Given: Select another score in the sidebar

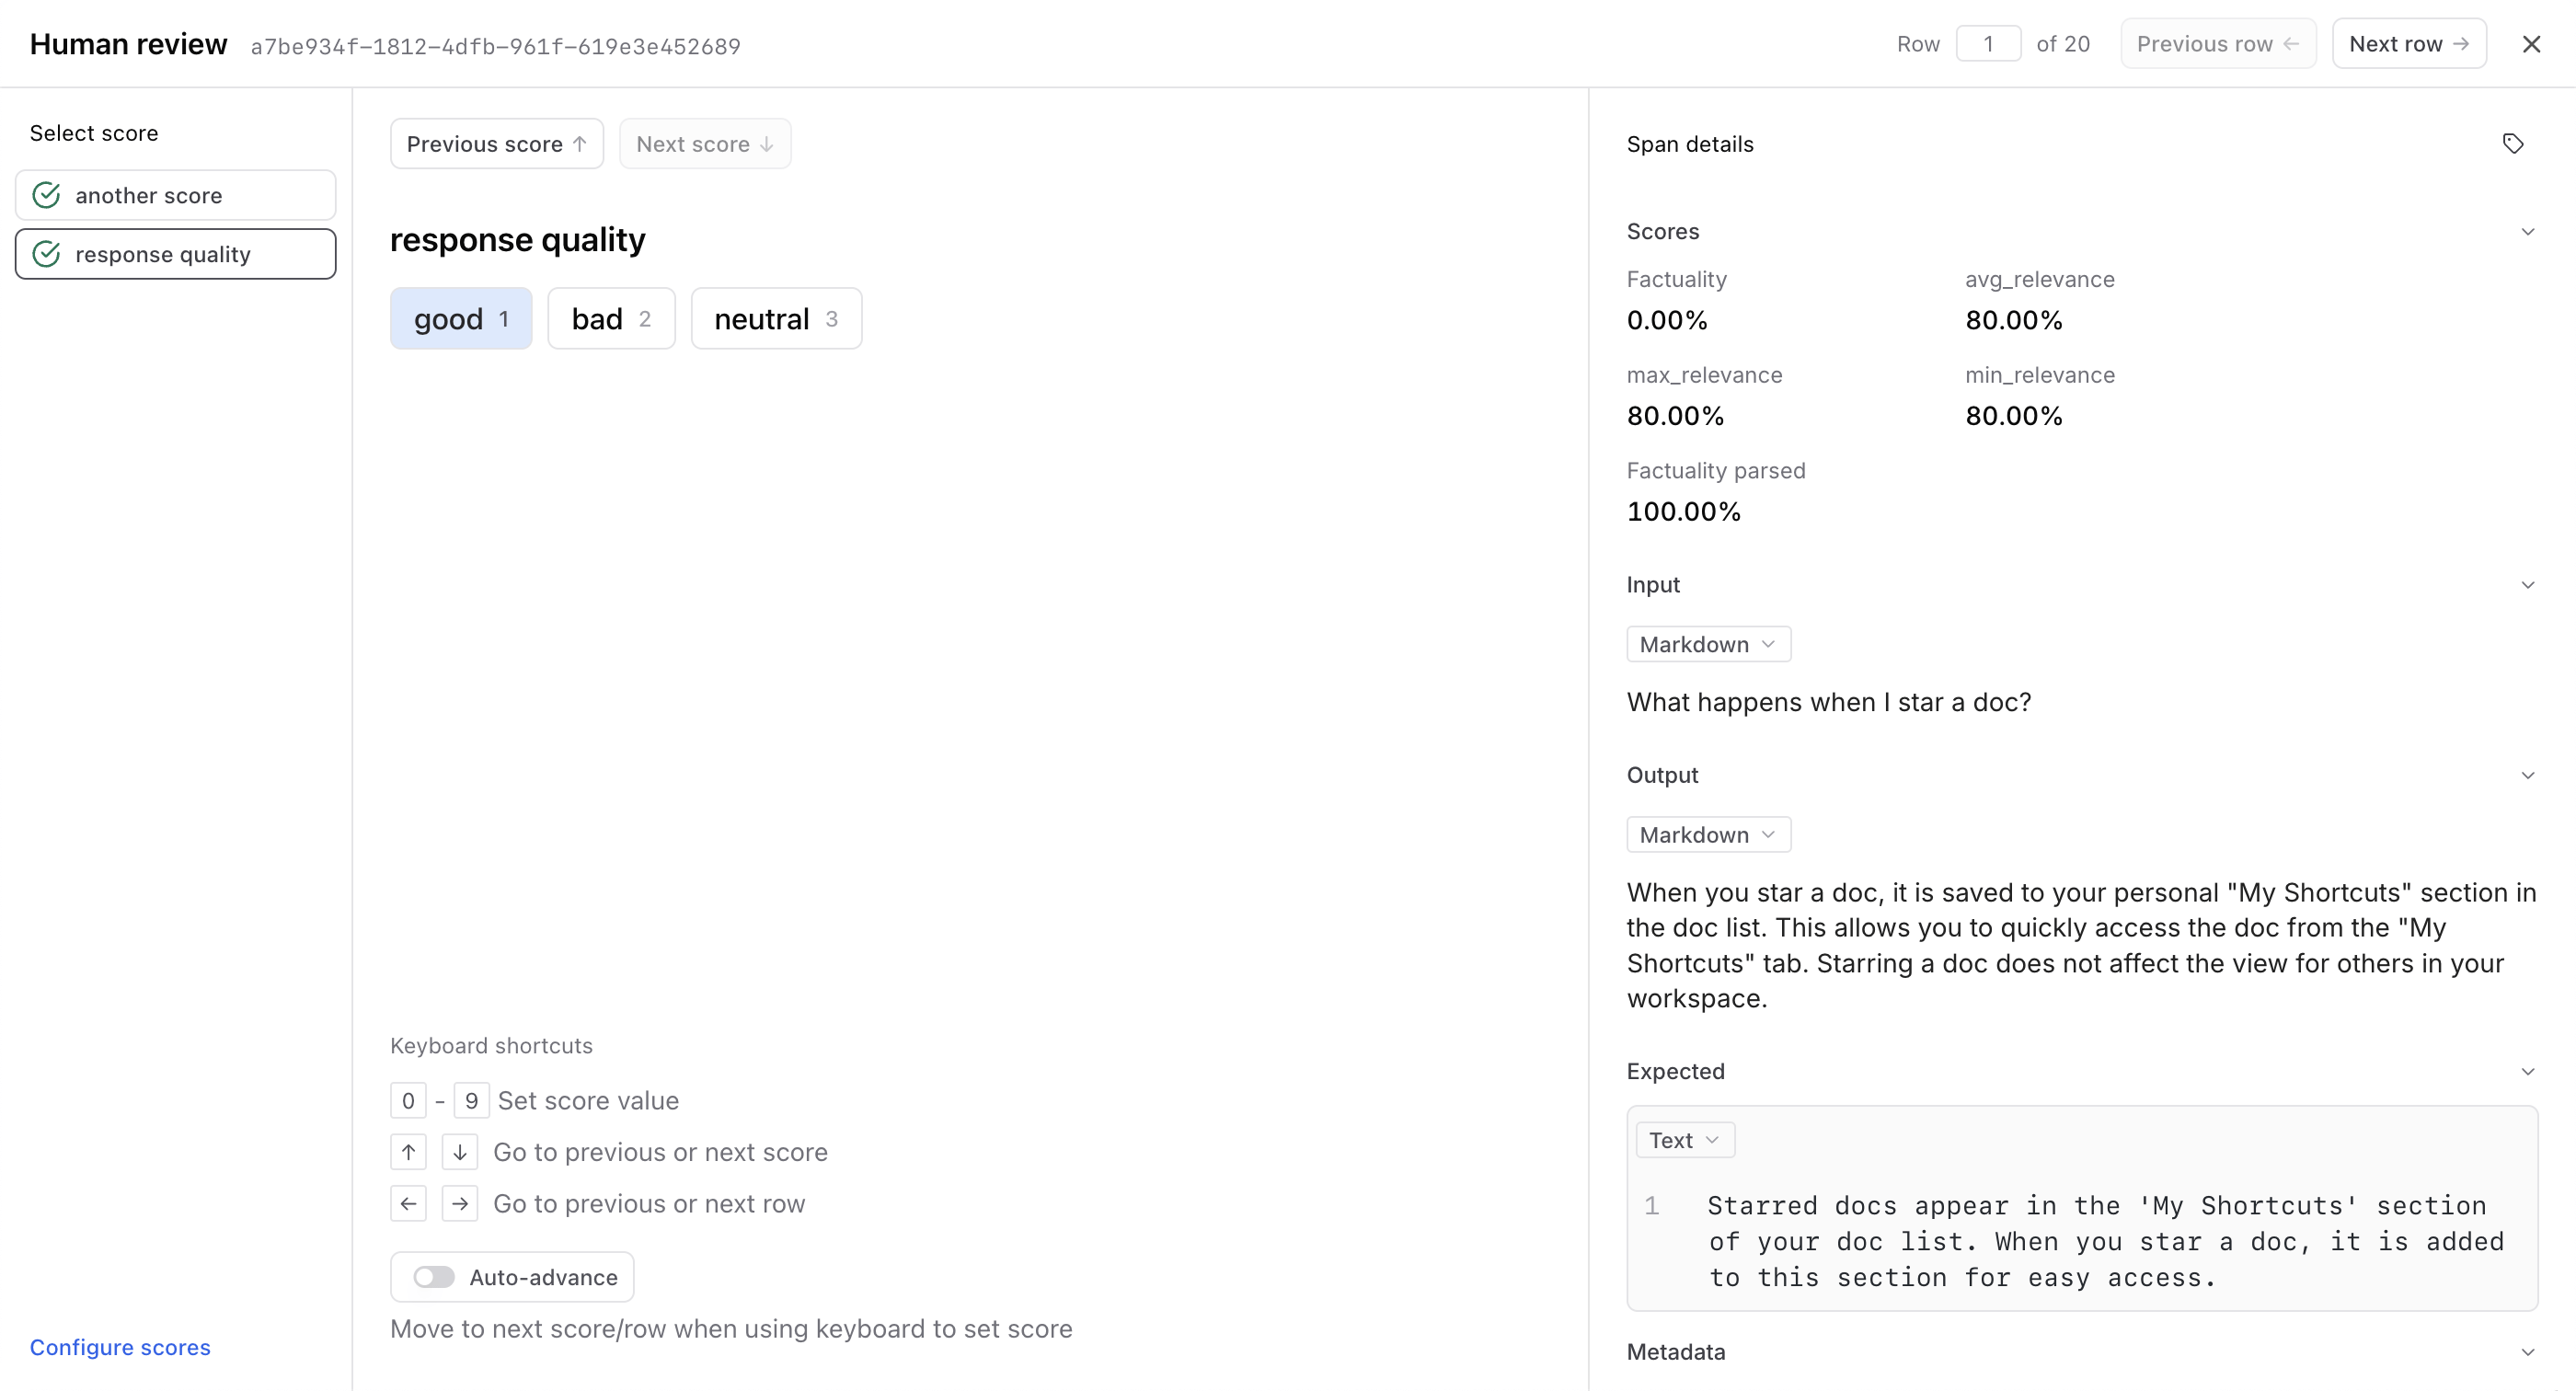Looking at the screenshot, I should [x=176, y=195].
